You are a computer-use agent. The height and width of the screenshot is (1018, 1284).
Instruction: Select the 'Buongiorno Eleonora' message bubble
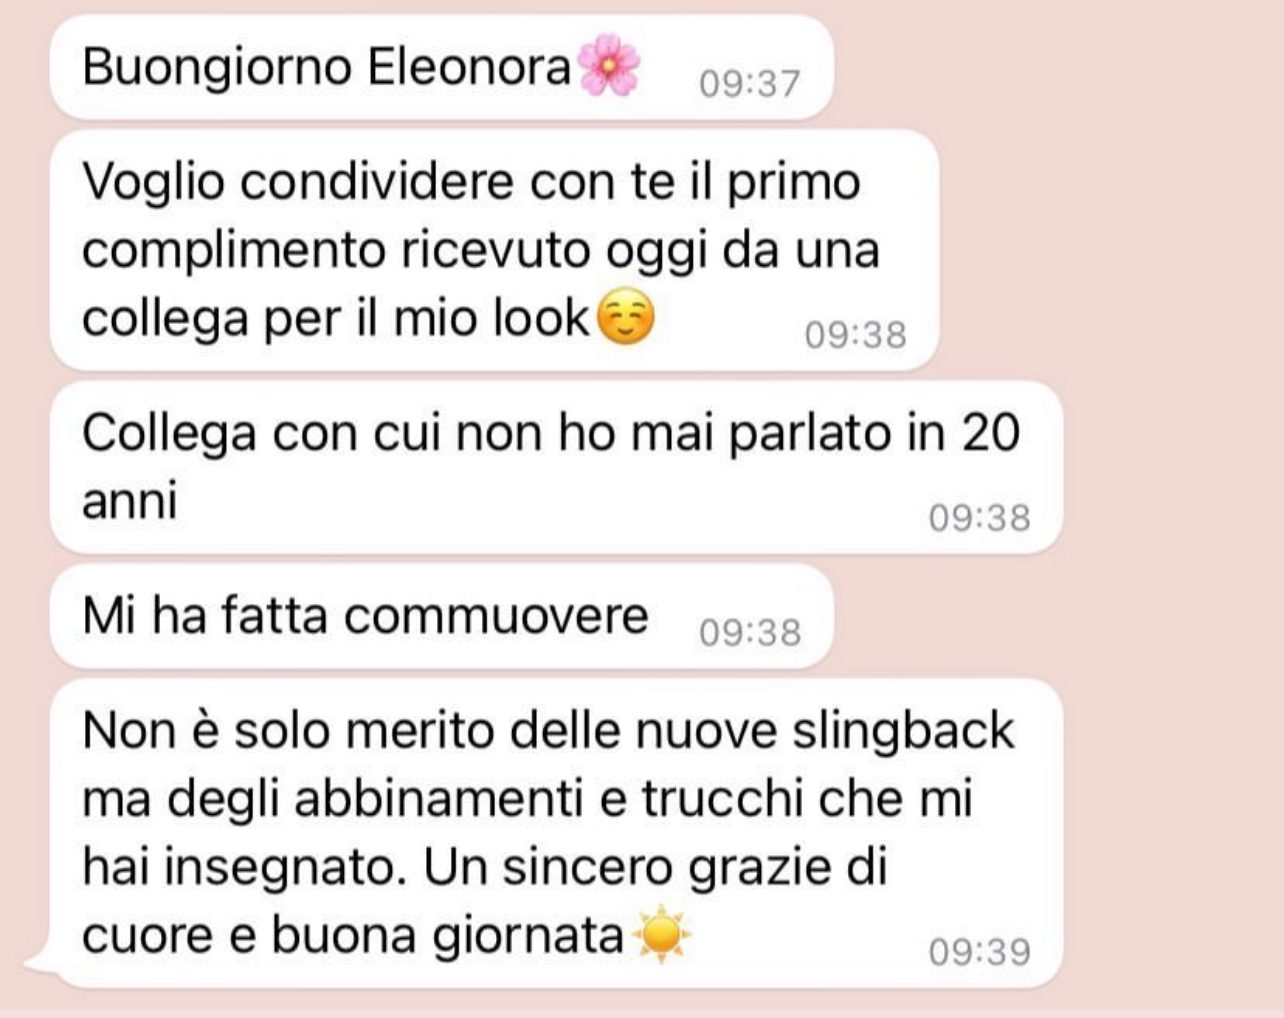[x=442, y=67]
